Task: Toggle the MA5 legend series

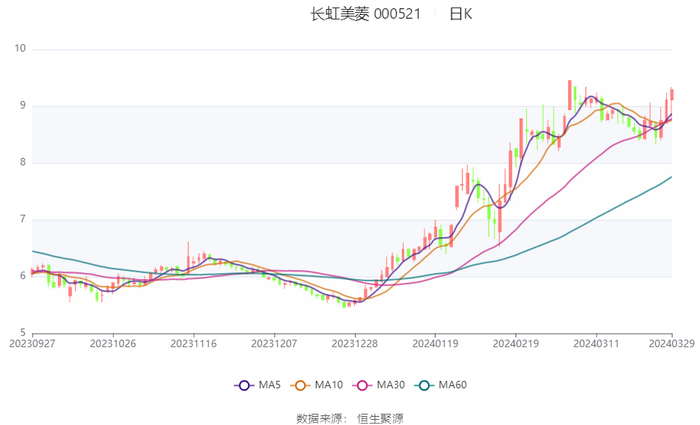Action: tap(257, 385)
